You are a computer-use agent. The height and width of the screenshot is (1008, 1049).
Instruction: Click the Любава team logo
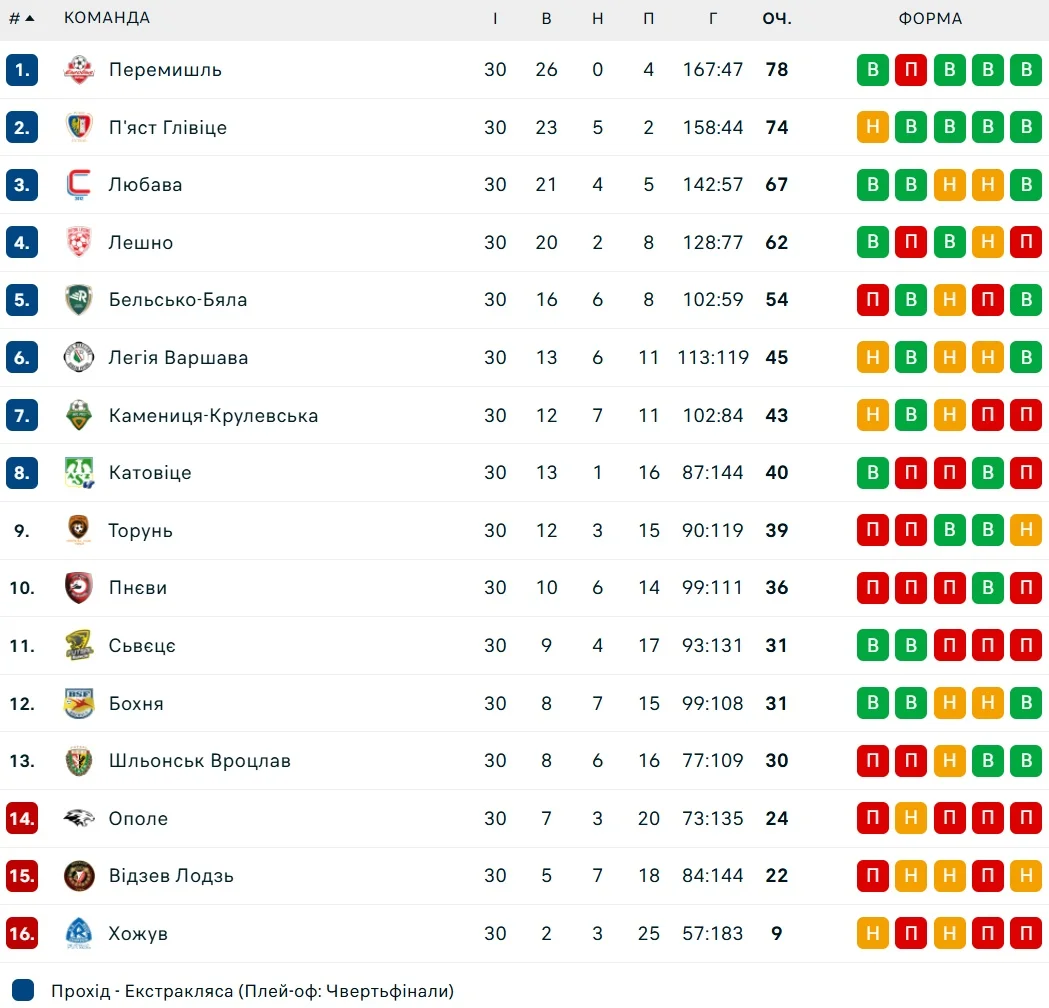point(78,185)
